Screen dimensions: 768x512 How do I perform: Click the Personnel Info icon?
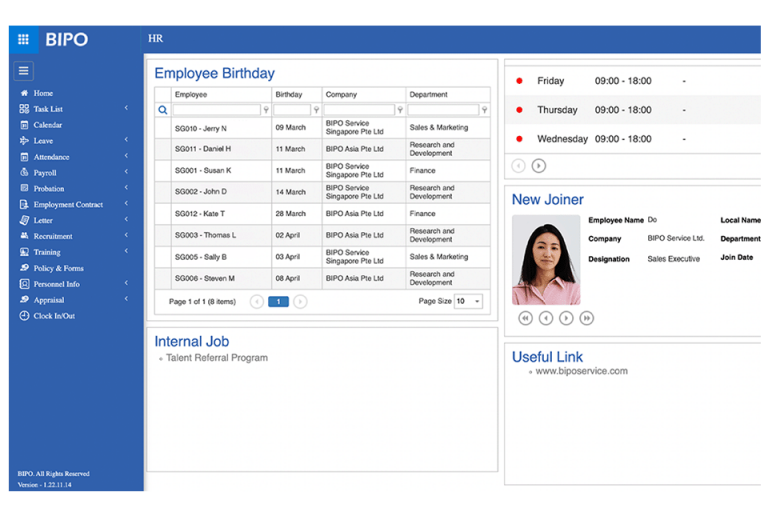click(x=24, y=284)
